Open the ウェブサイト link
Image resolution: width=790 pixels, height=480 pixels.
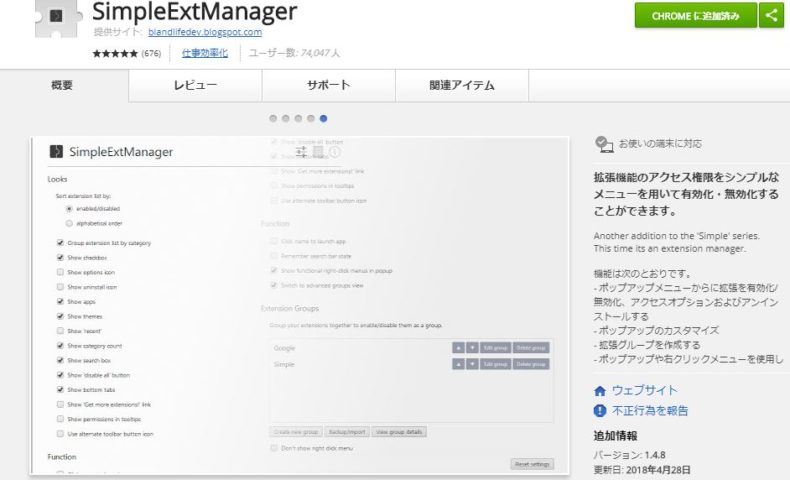coord(644,390)
